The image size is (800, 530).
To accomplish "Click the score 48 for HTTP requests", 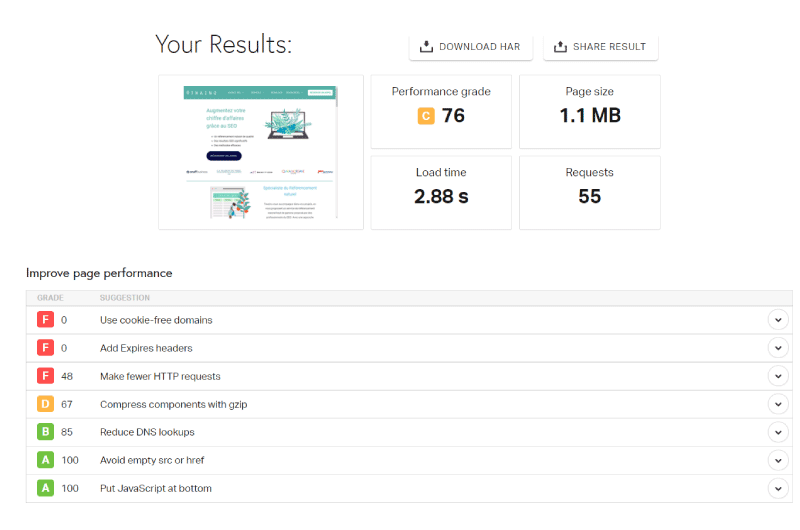I will coord(67,376).
